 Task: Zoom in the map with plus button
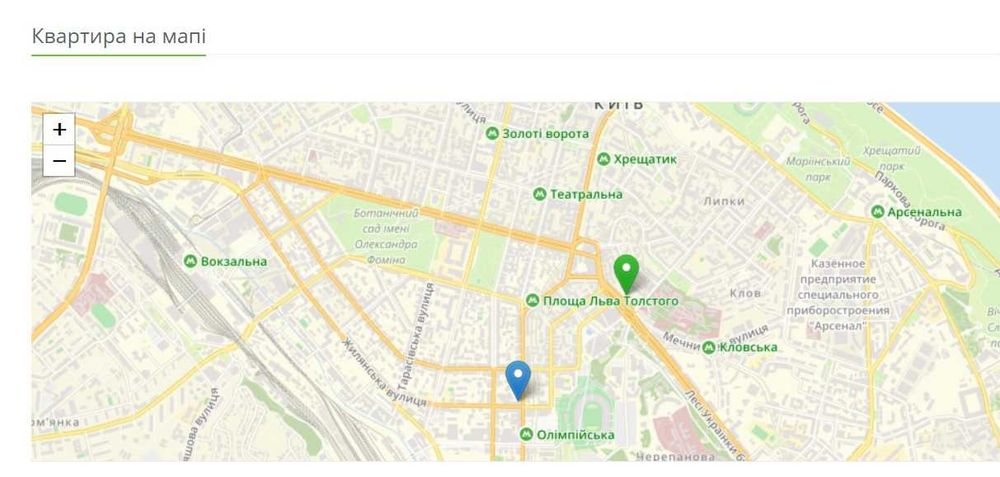click(x=59, y=129)
